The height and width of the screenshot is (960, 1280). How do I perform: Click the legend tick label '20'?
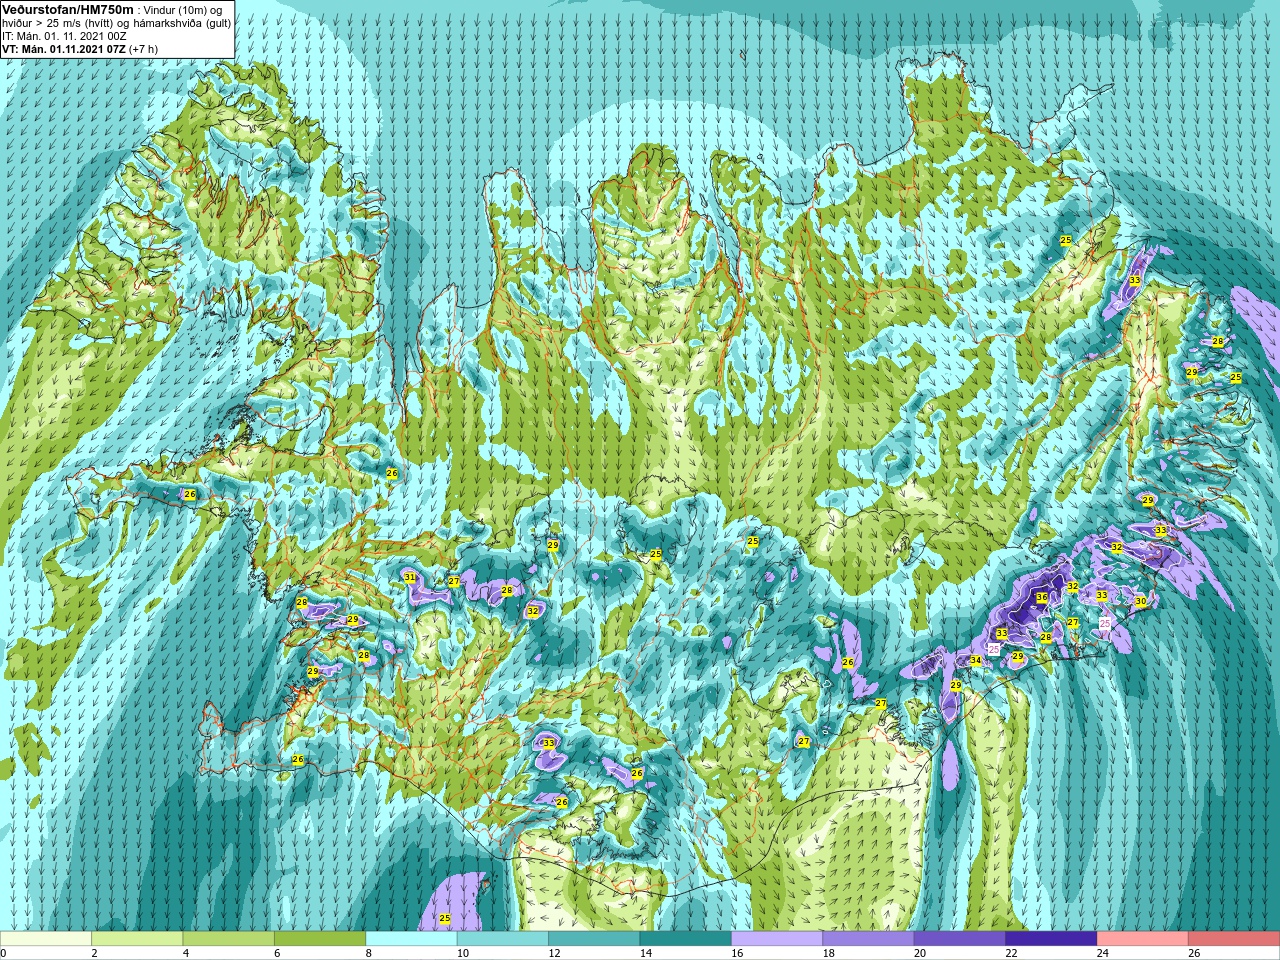click(x=920, y=953)
